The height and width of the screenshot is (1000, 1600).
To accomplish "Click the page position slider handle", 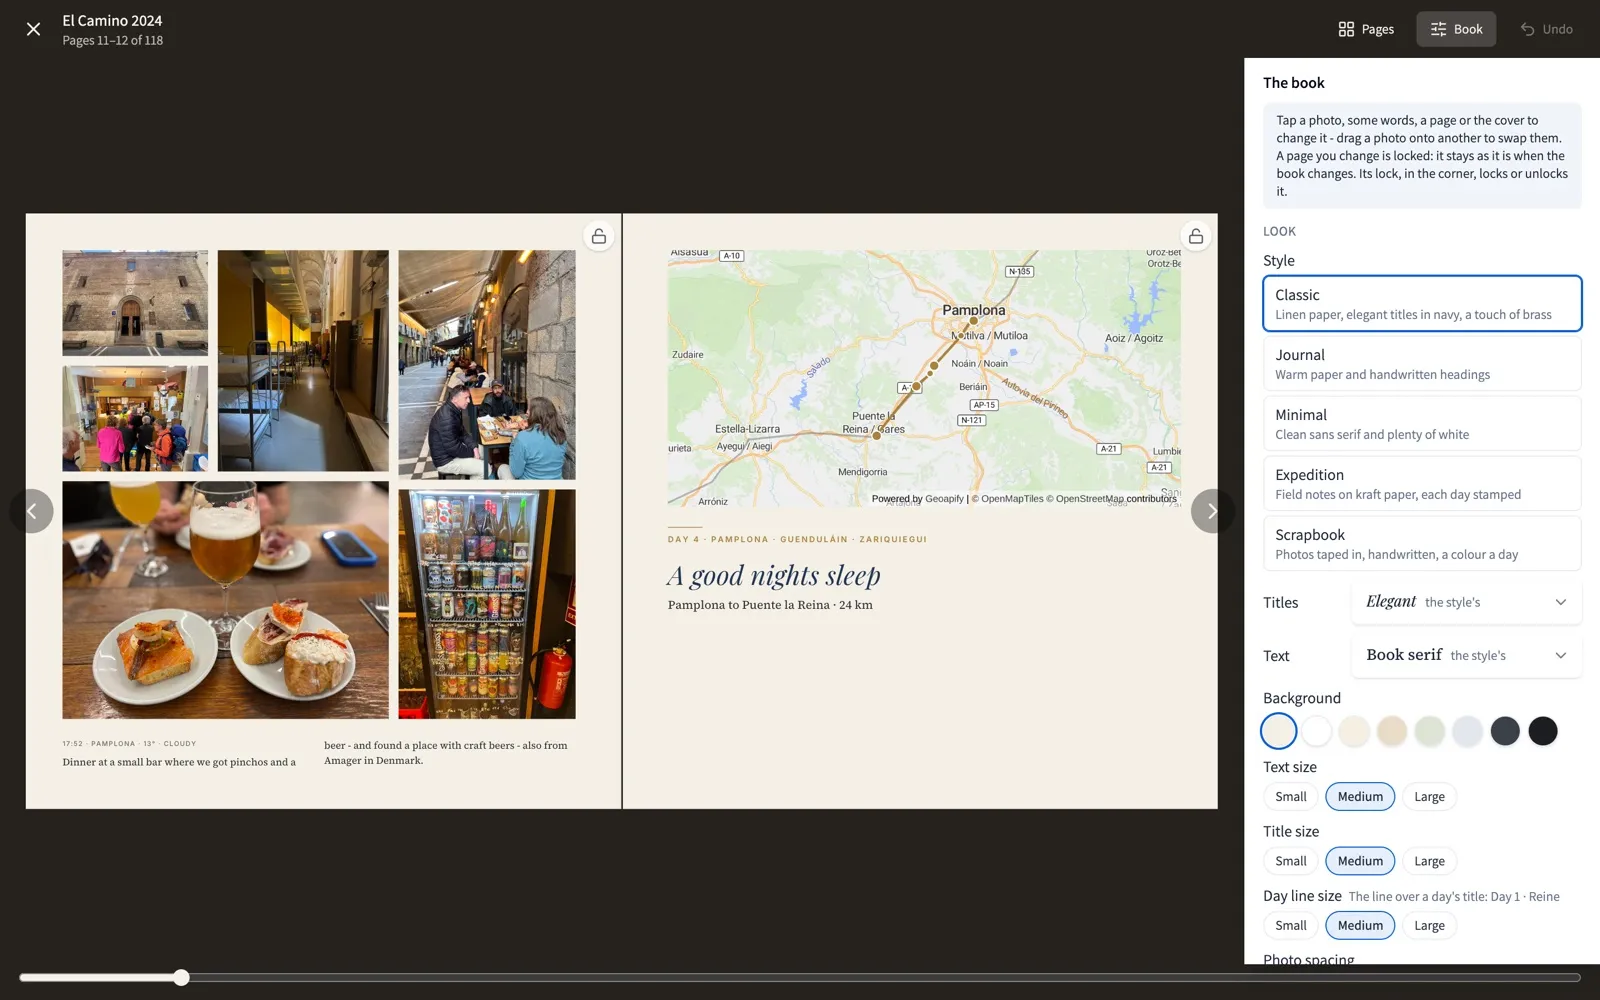I will tap(180, 977).
